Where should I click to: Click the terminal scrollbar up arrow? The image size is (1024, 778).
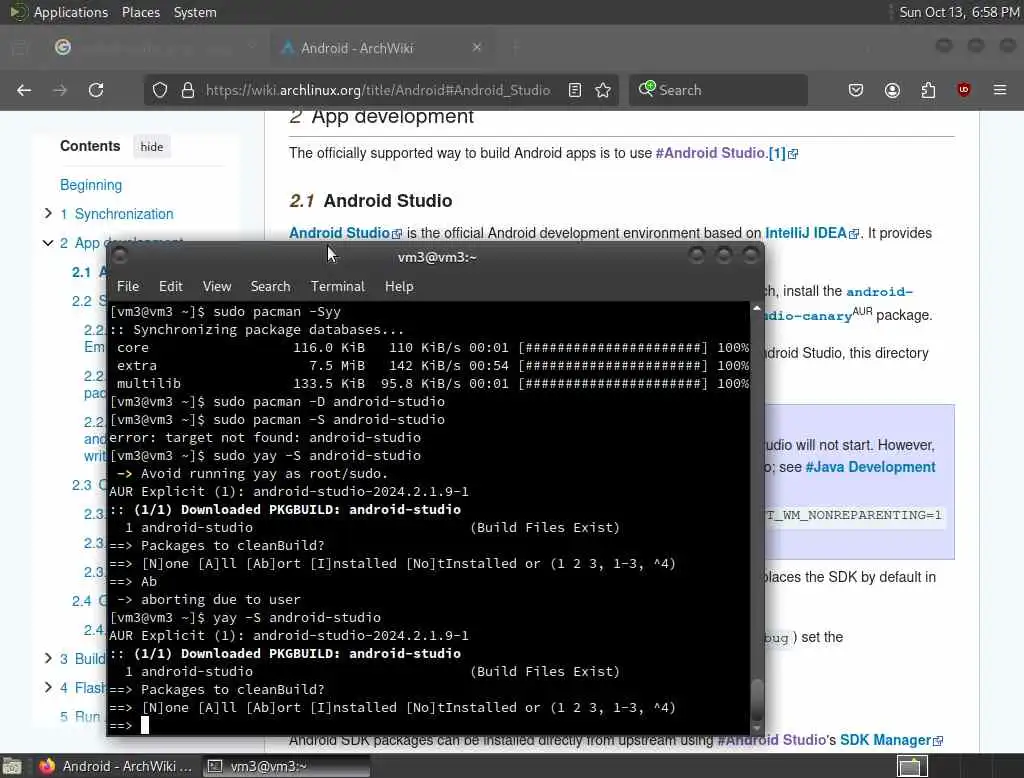[757, 308]
